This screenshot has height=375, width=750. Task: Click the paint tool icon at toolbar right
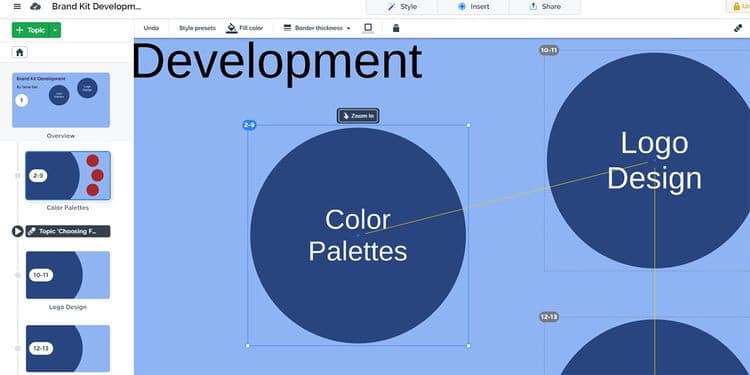(x=738, y=28)
